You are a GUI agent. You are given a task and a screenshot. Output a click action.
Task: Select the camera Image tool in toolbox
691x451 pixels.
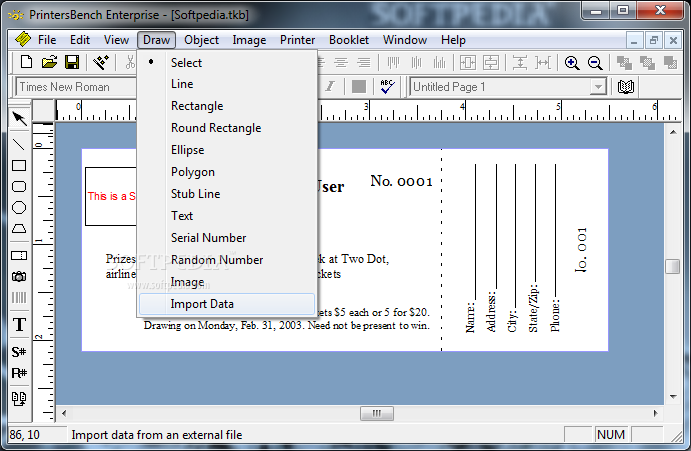(x=19, y=276)
